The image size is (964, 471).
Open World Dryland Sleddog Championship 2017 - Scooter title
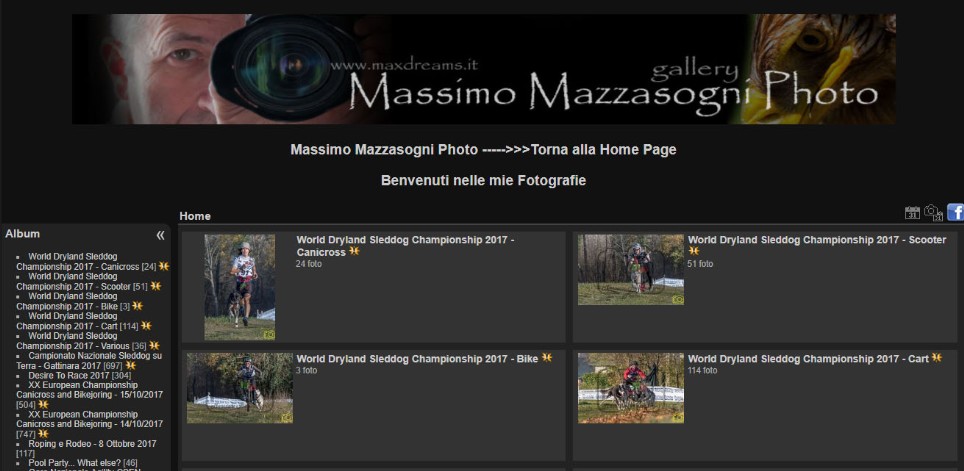[x=817, y=240]
